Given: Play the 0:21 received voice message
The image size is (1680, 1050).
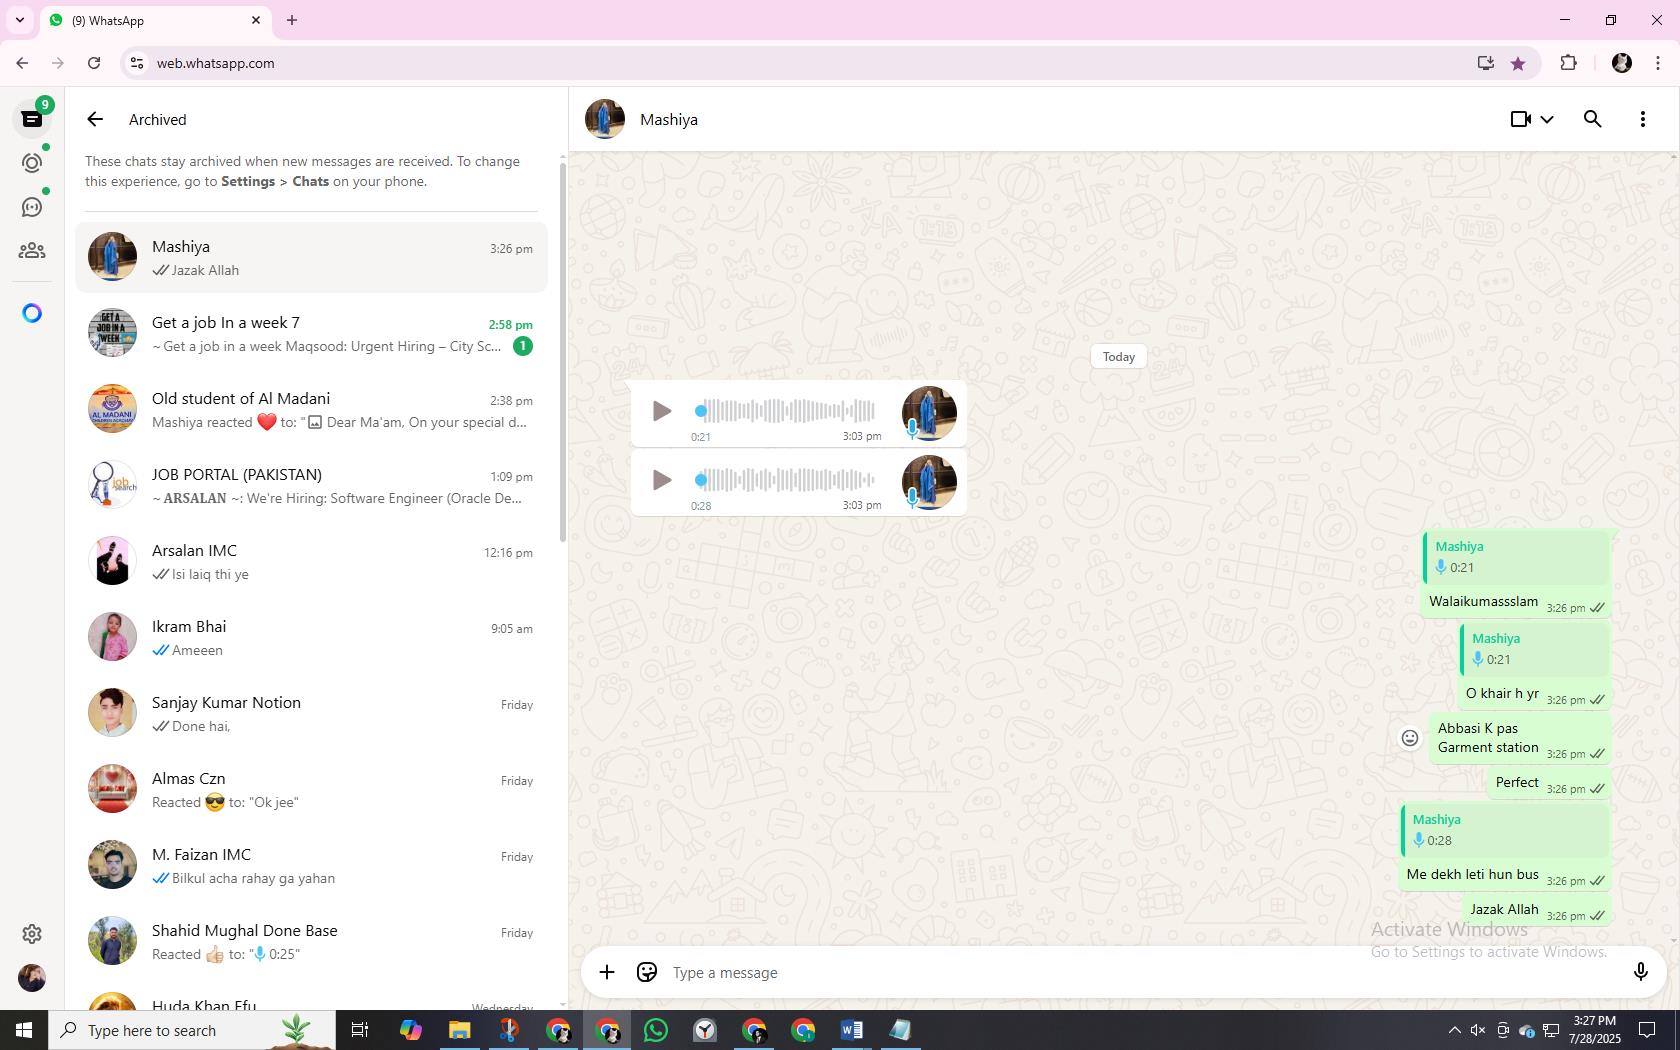Looking at the screenshot, I should (661, 411).
